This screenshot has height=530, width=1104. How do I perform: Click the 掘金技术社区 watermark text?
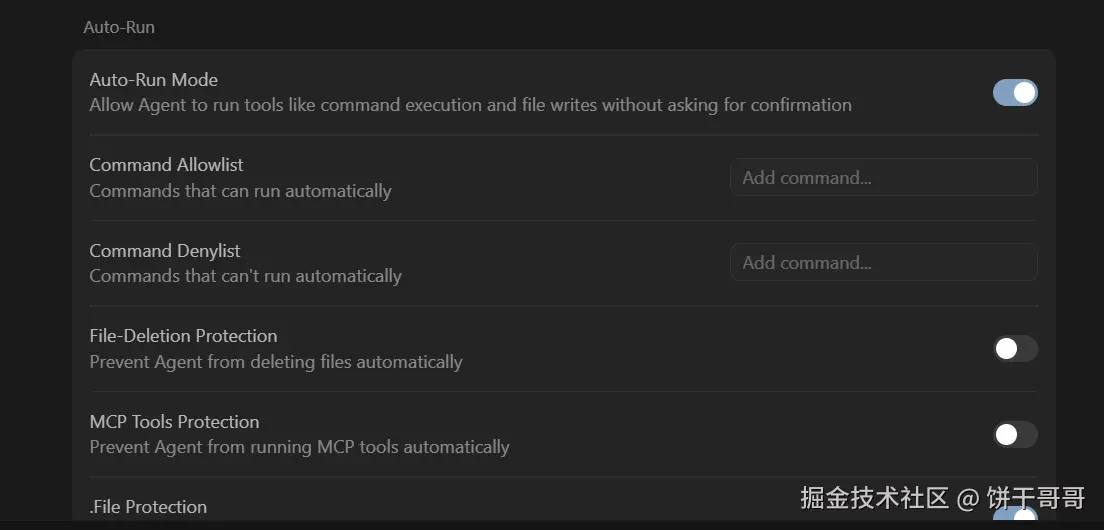tap(874, 498)
